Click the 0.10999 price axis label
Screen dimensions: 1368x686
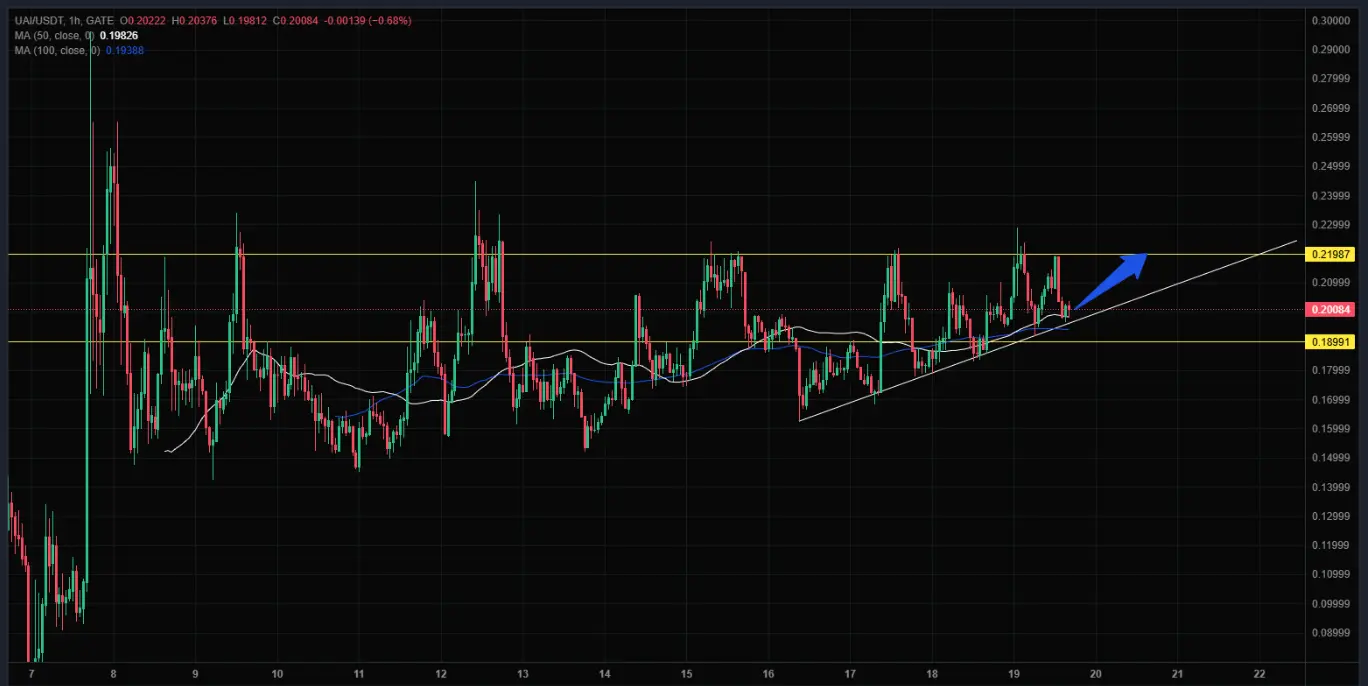click(x=1329, y=575)
